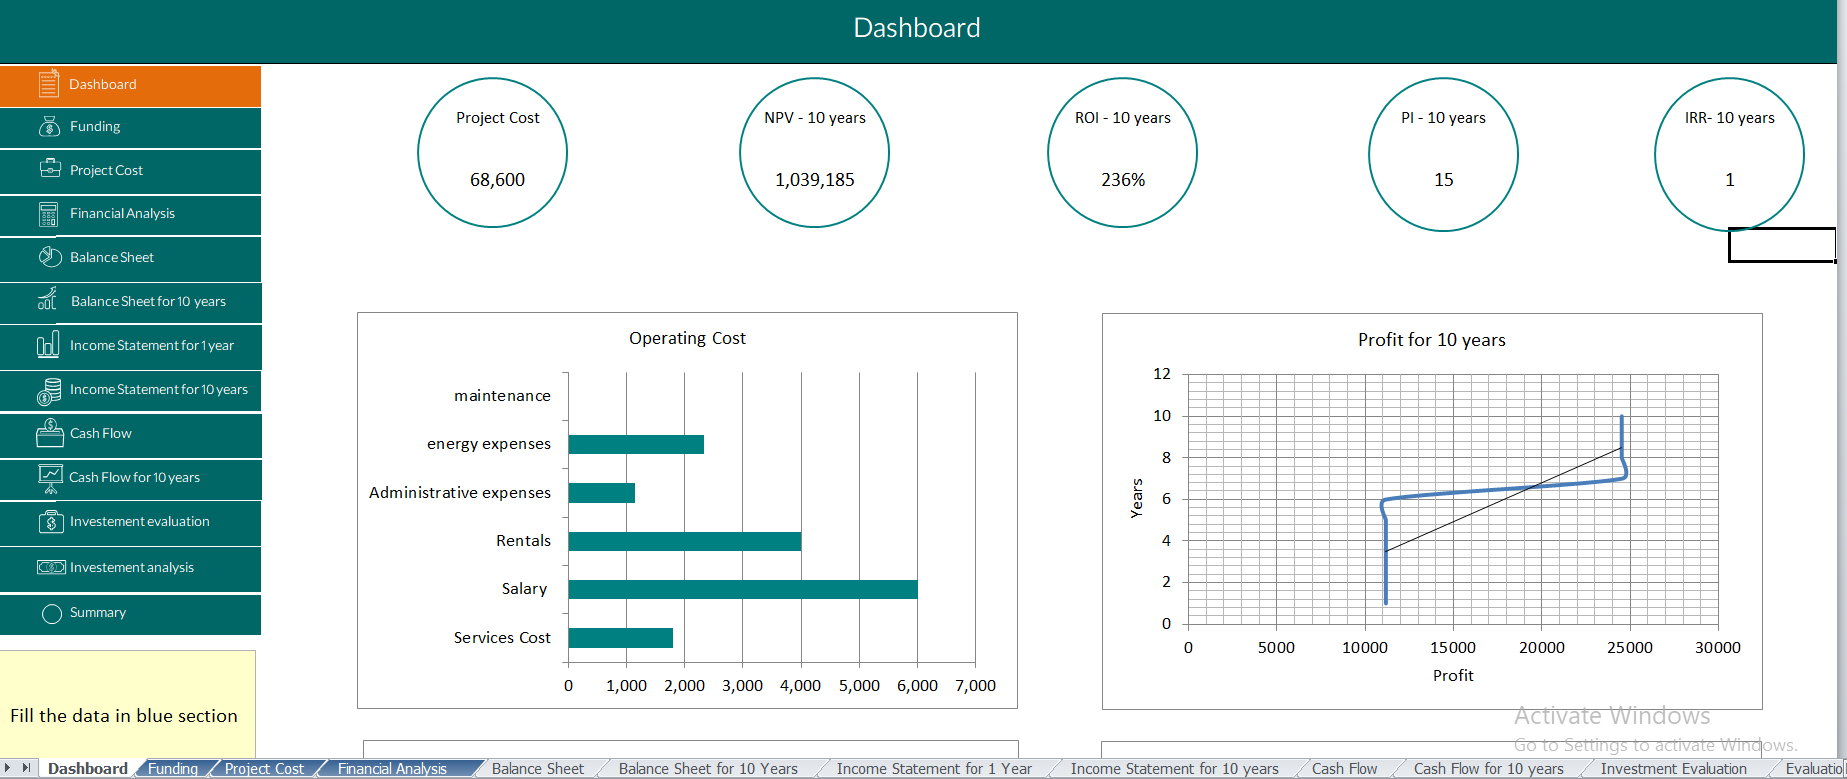Image resolution: width=1847 pixels, height=779 pixels.
Task: Open the Summary sidebar button
Action: 130,614
